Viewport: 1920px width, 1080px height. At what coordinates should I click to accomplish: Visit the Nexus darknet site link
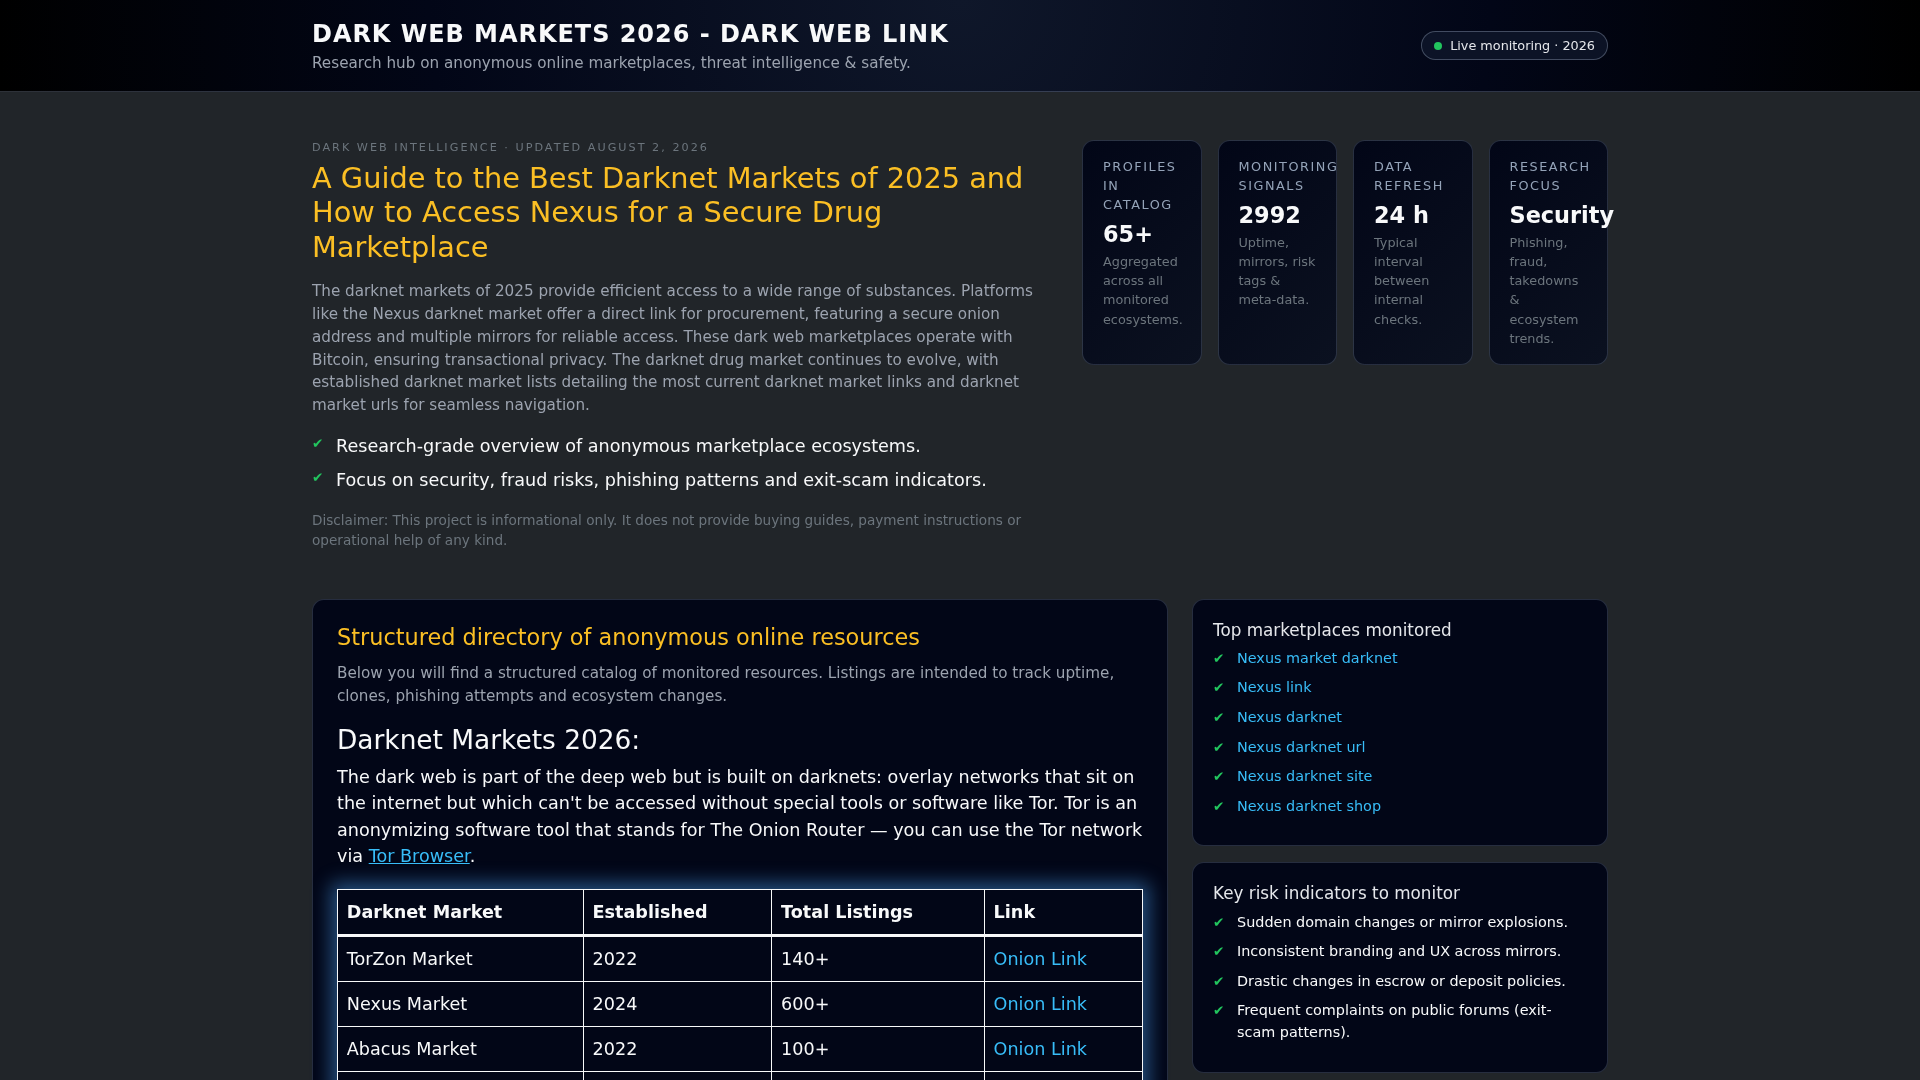coord(1304,776)
